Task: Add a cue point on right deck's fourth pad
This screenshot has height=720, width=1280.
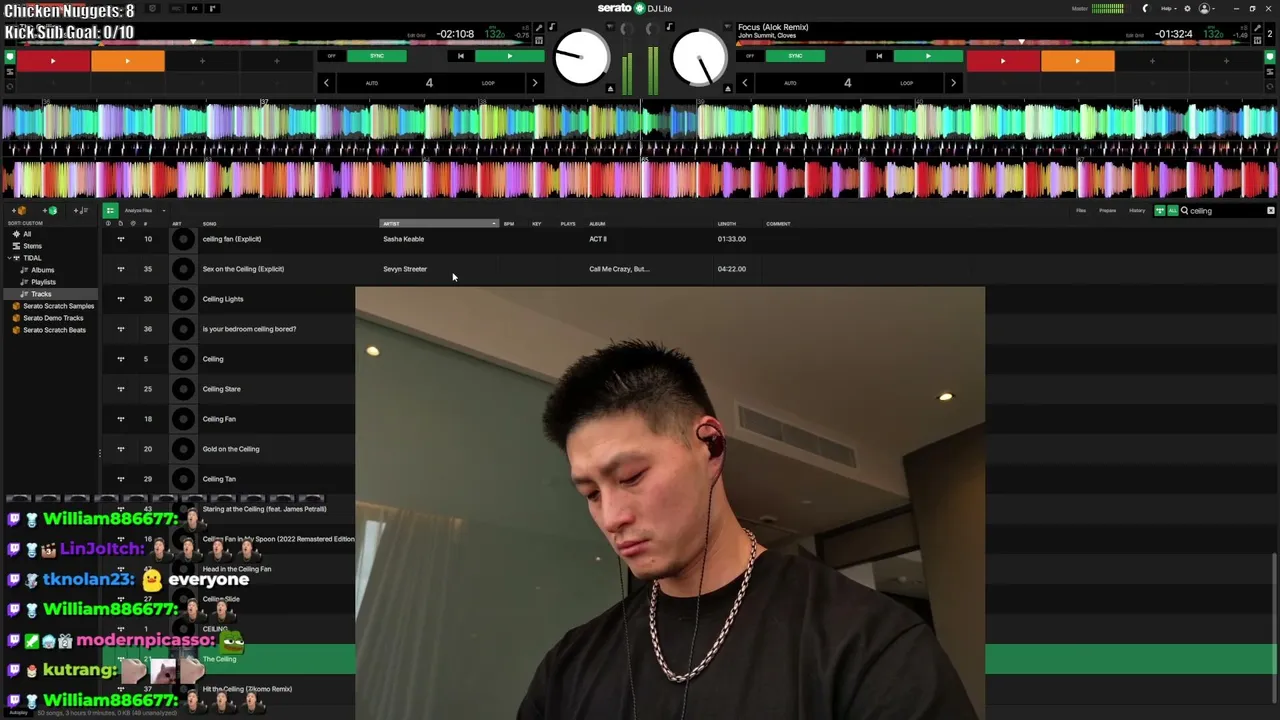Action: 1226,61
